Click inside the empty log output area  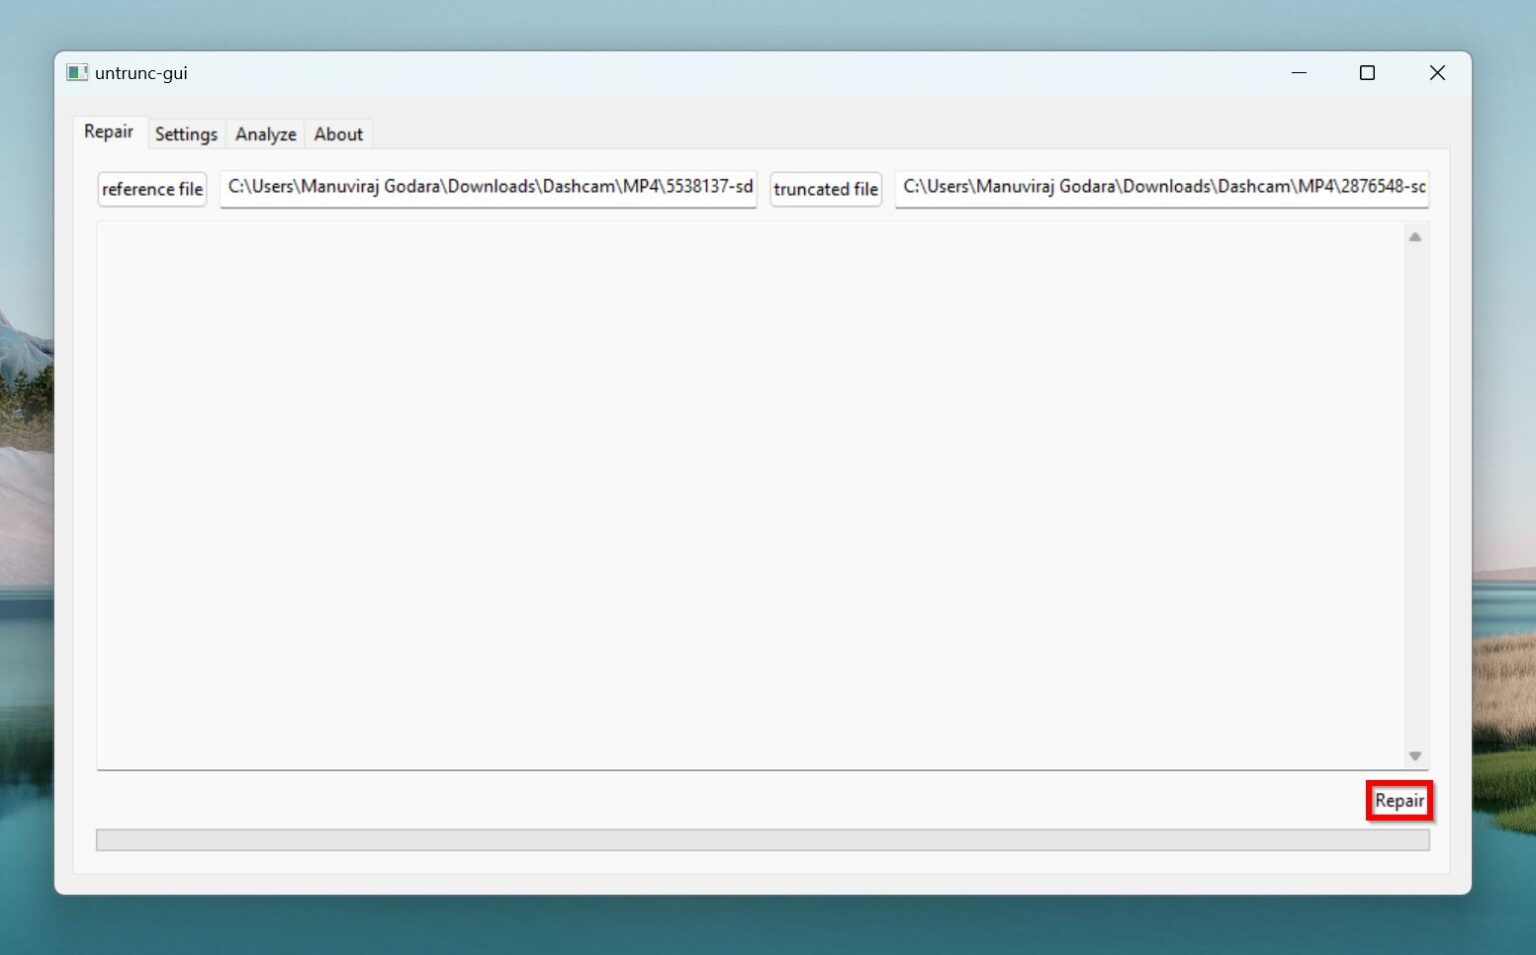tap(750, 496)
